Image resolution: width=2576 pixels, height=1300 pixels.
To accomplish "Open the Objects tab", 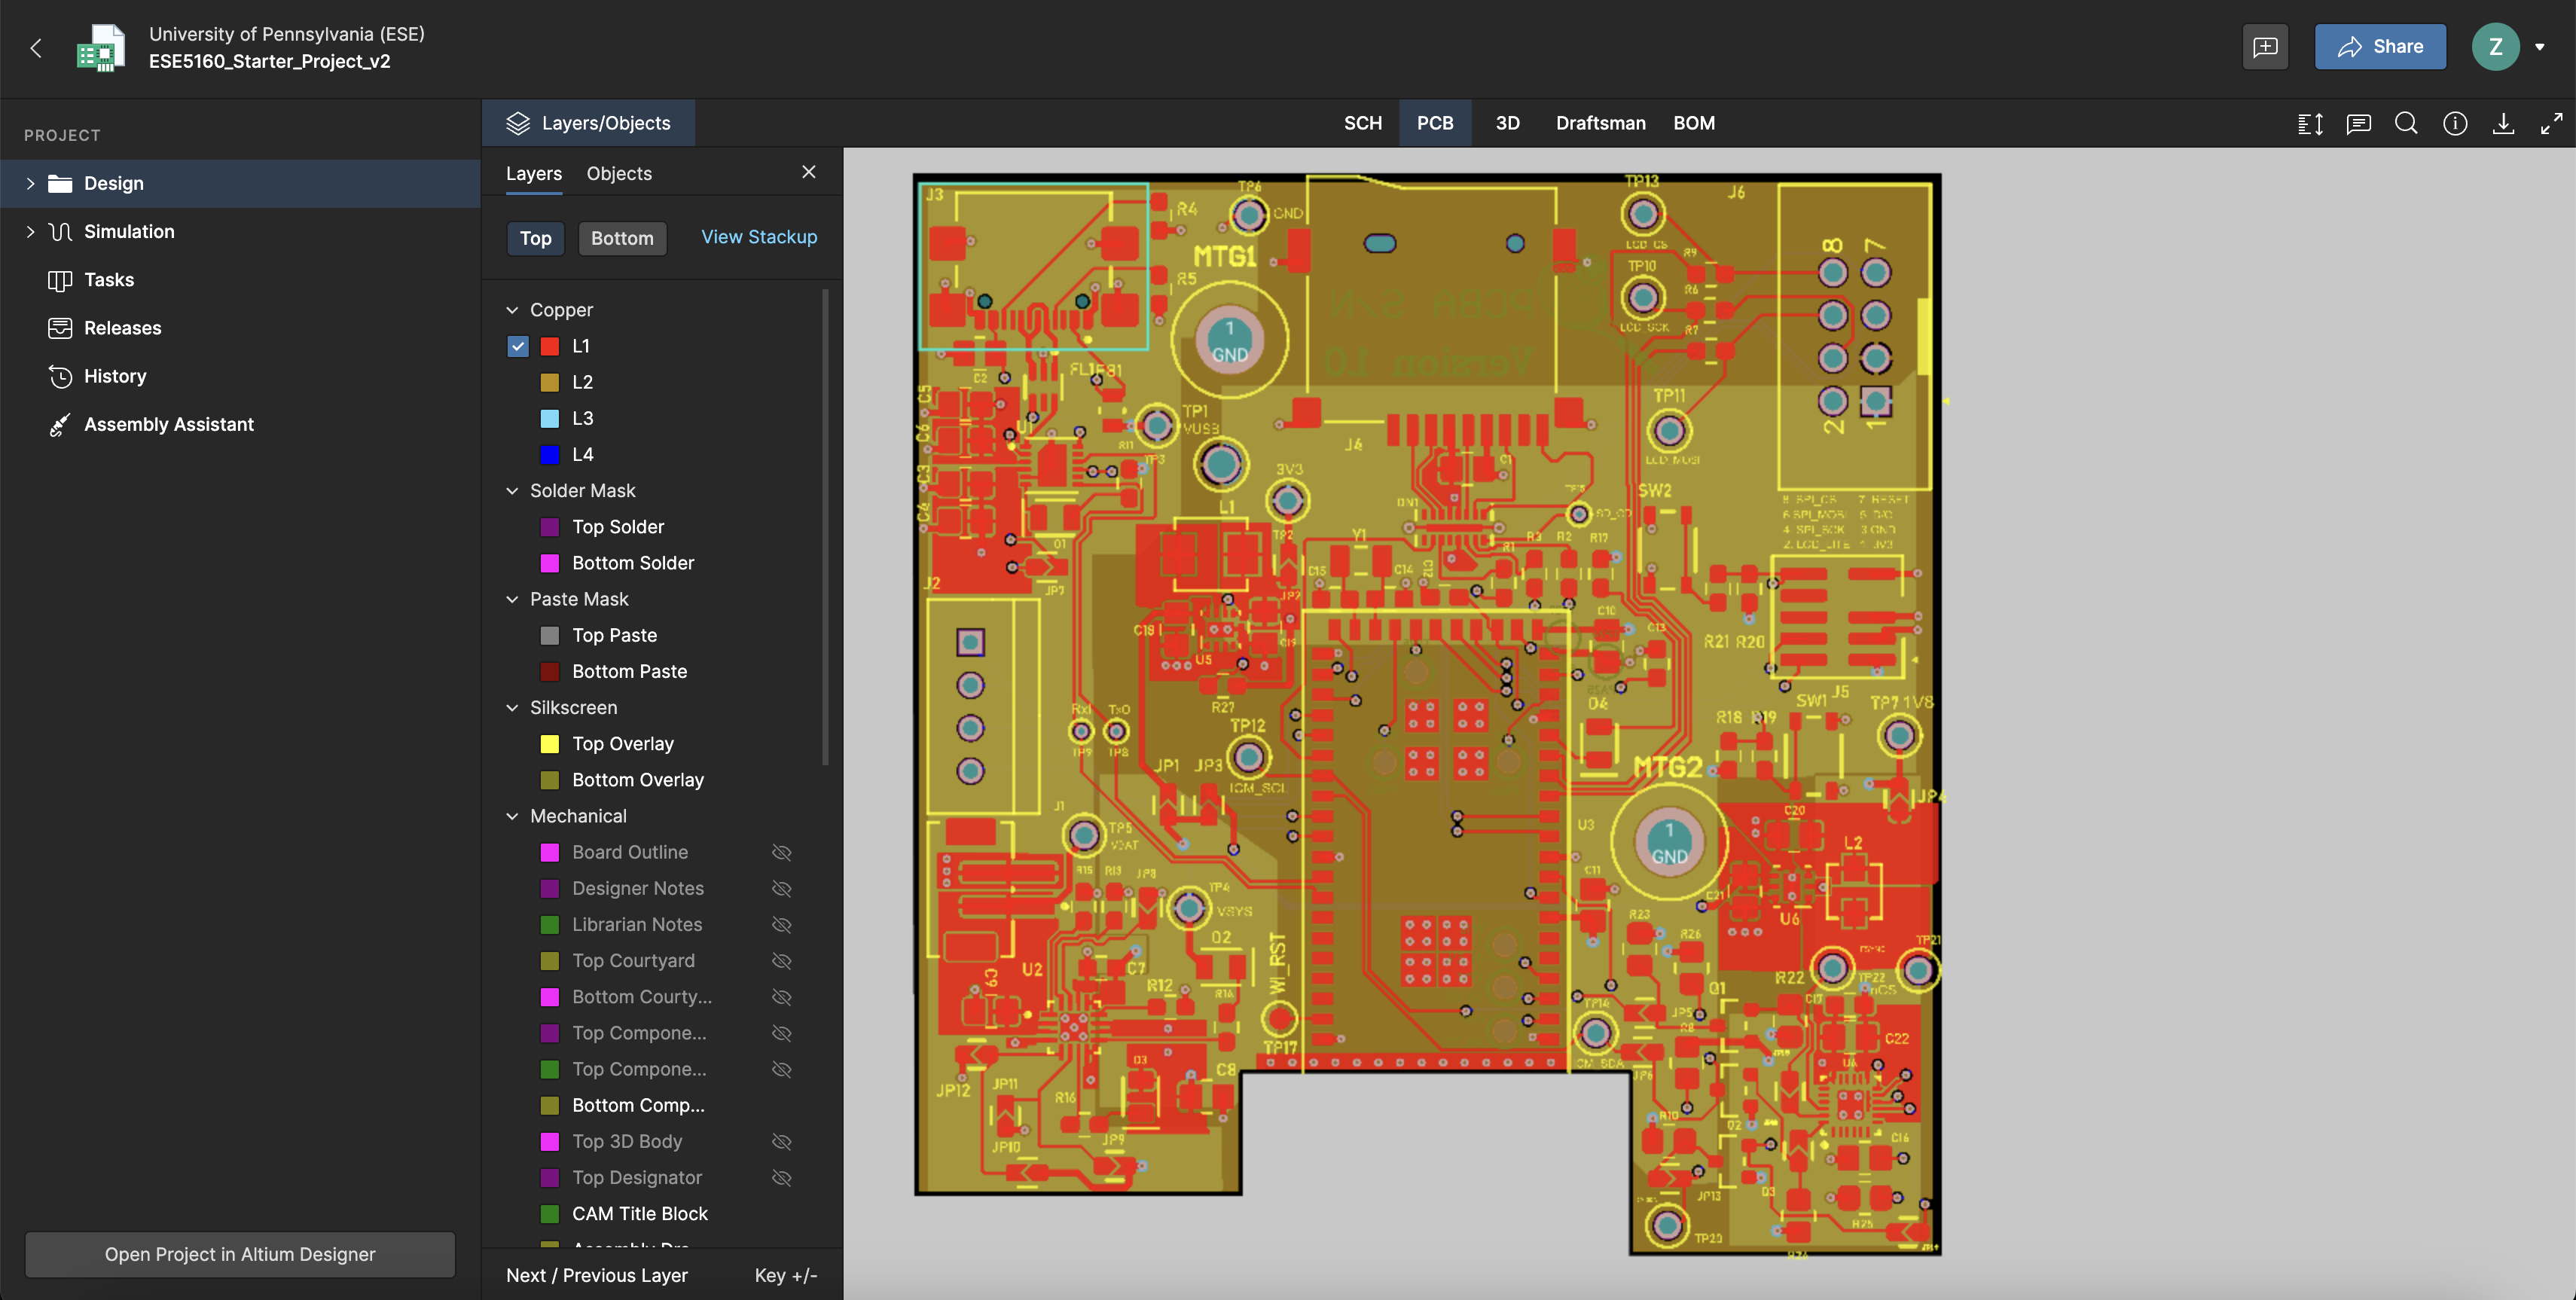I will (619, 173).
